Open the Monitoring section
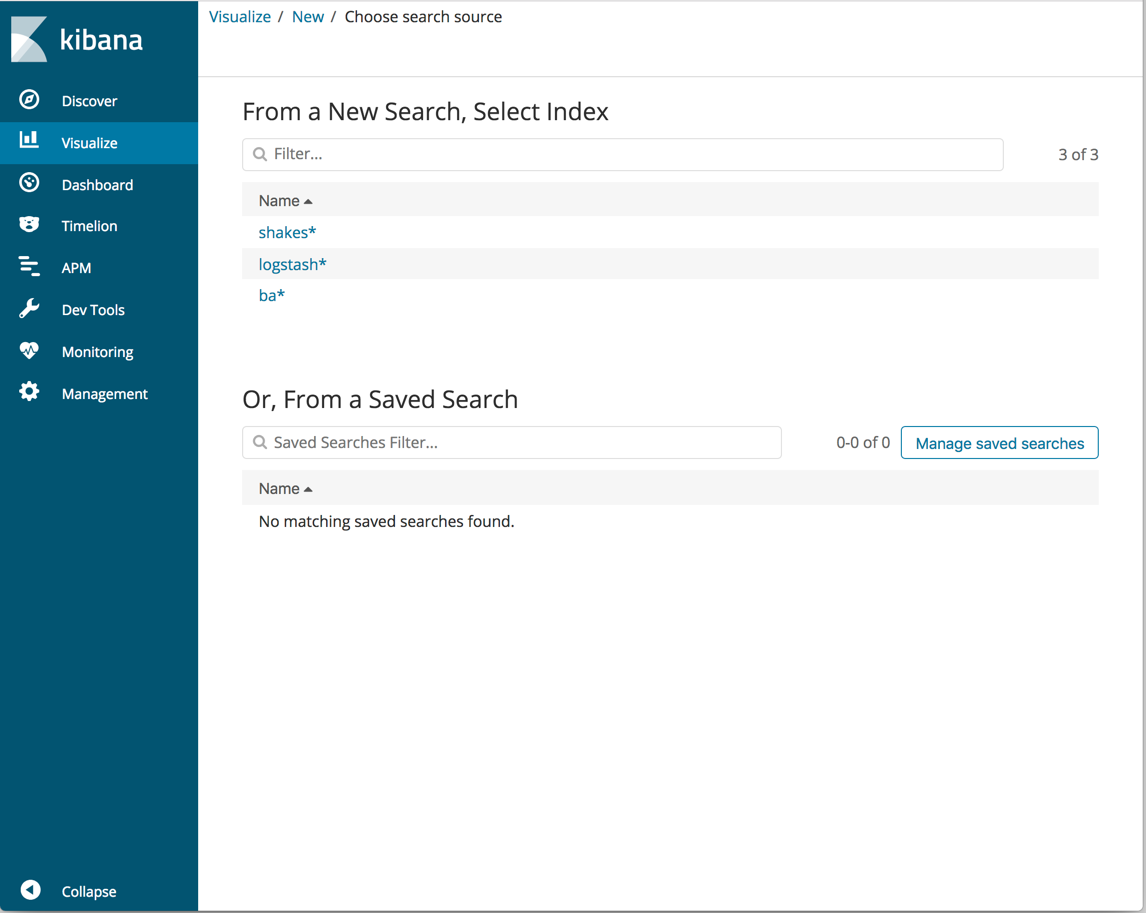 [97, 351]
